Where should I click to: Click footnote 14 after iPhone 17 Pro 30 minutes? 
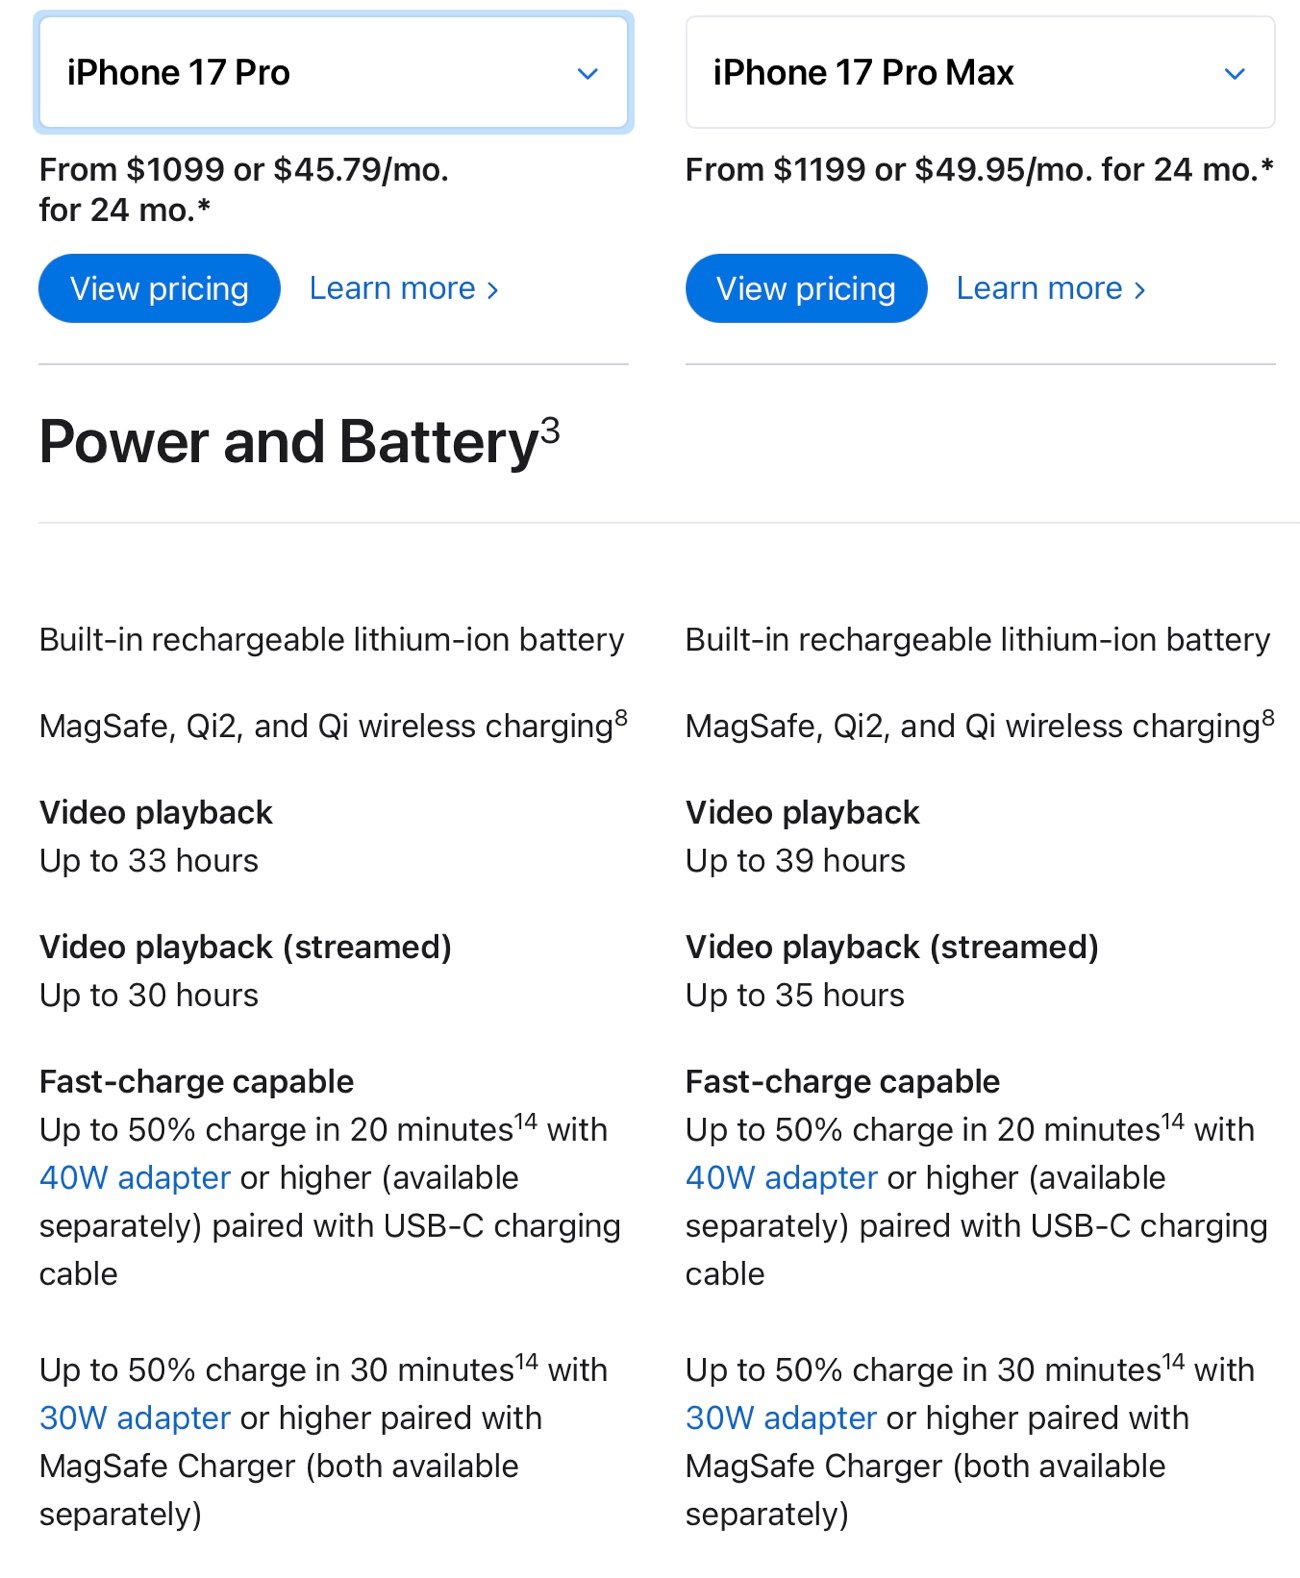(526, 1361)
